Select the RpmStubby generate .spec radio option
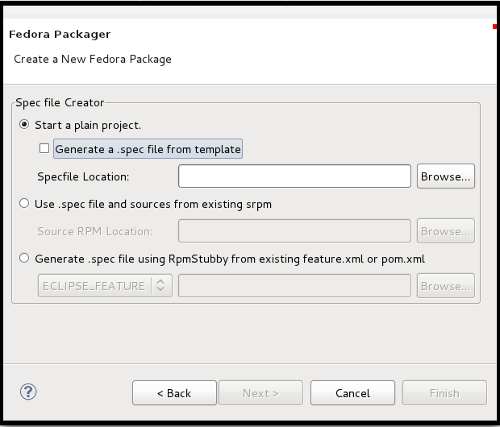Screen dimensions: 500x427 point(24,258)
